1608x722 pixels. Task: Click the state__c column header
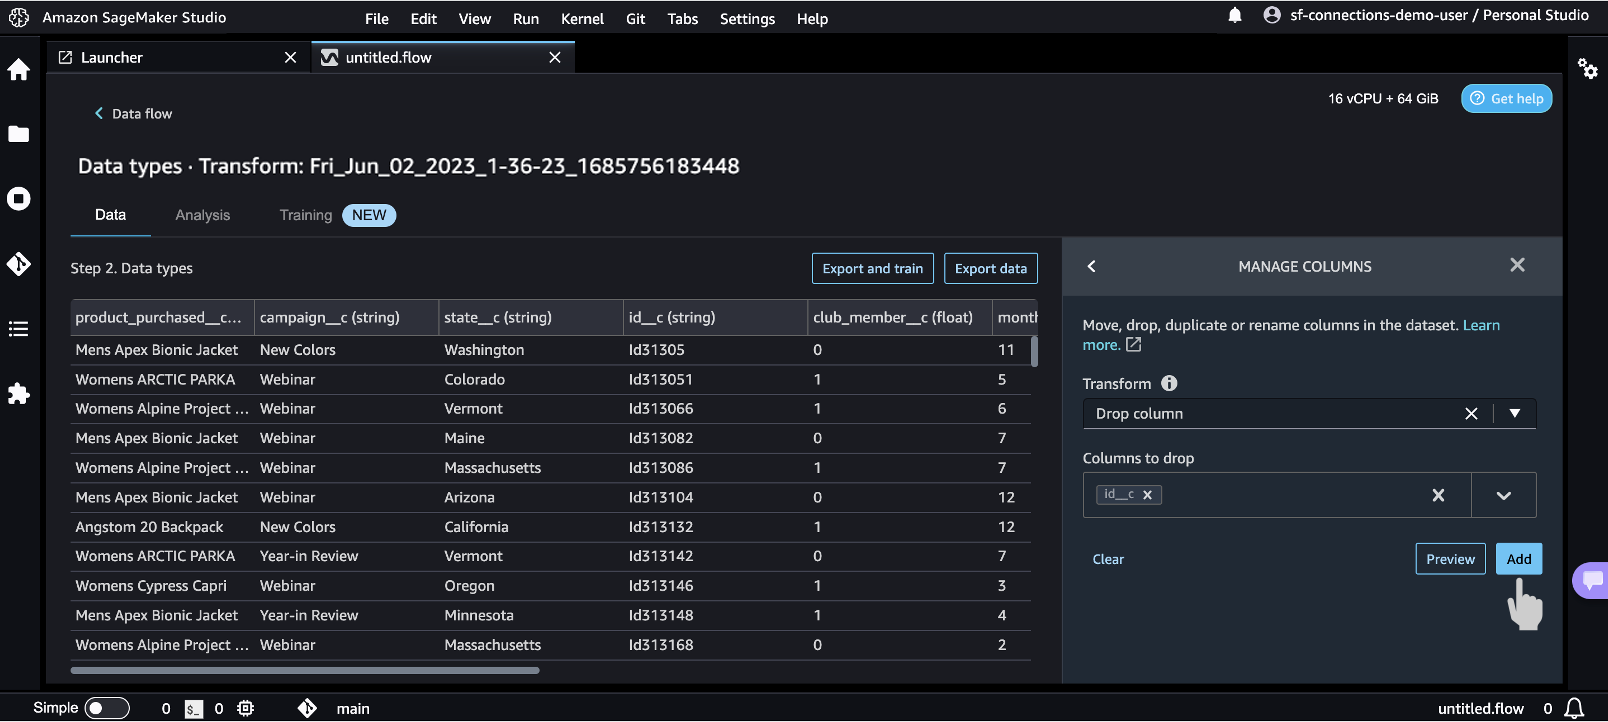pos(531,318)
